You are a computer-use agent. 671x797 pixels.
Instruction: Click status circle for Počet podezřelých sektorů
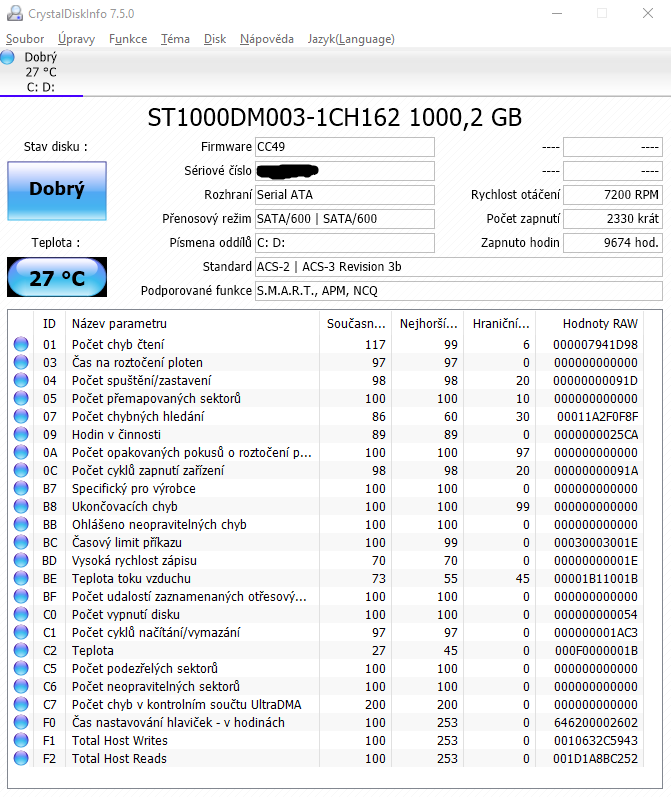coord(21,668)
